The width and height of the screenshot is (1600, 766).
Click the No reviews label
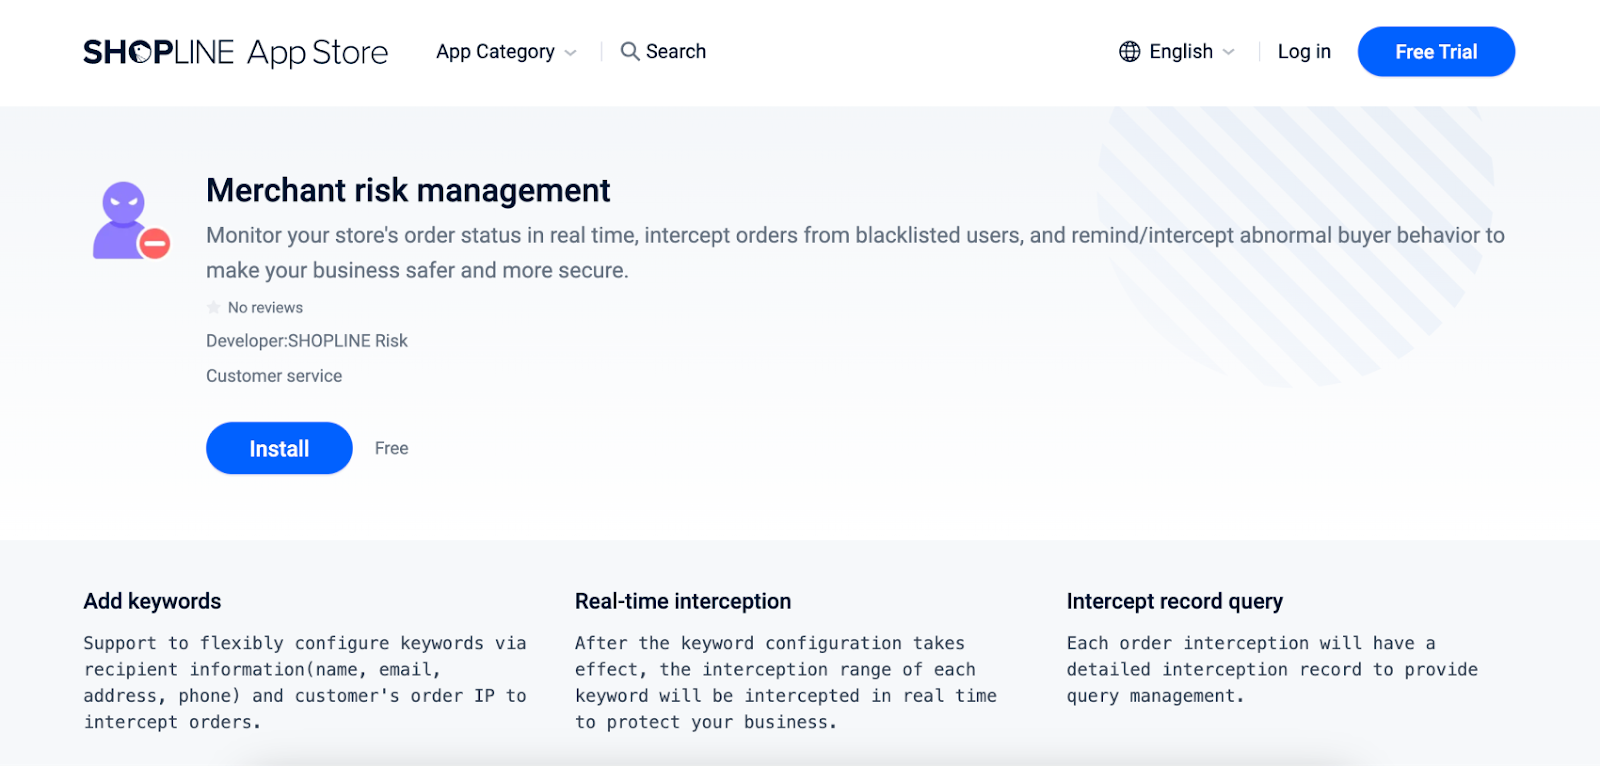click(265, 308)
